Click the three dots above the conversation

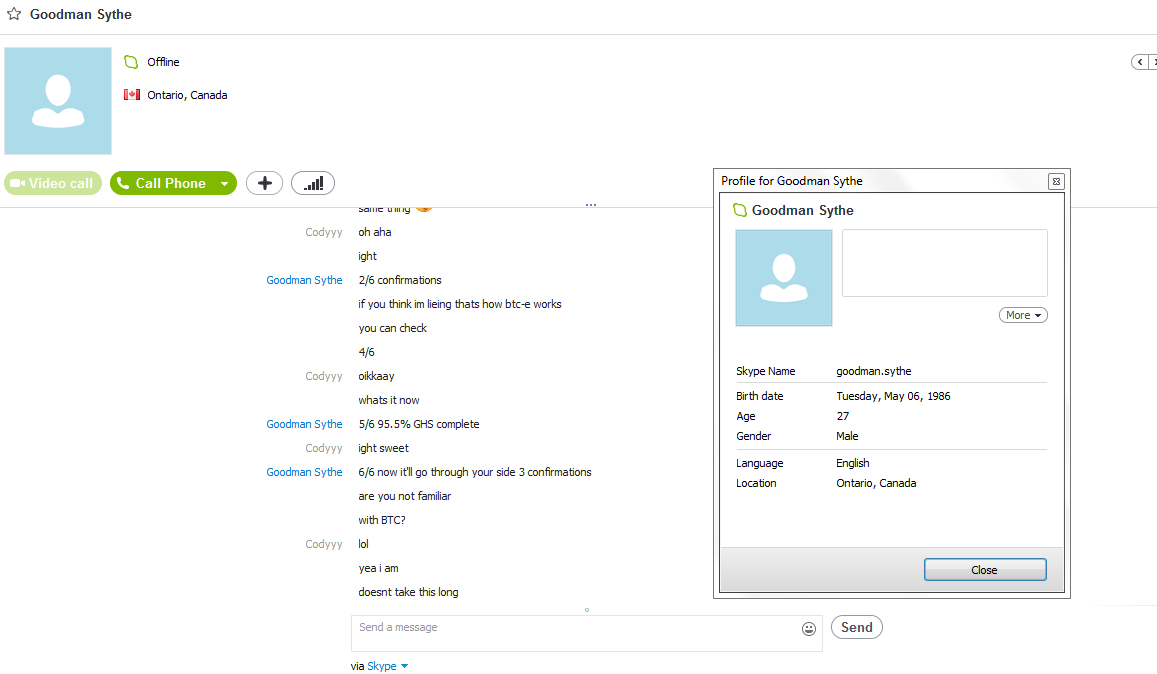coord(591,205)
